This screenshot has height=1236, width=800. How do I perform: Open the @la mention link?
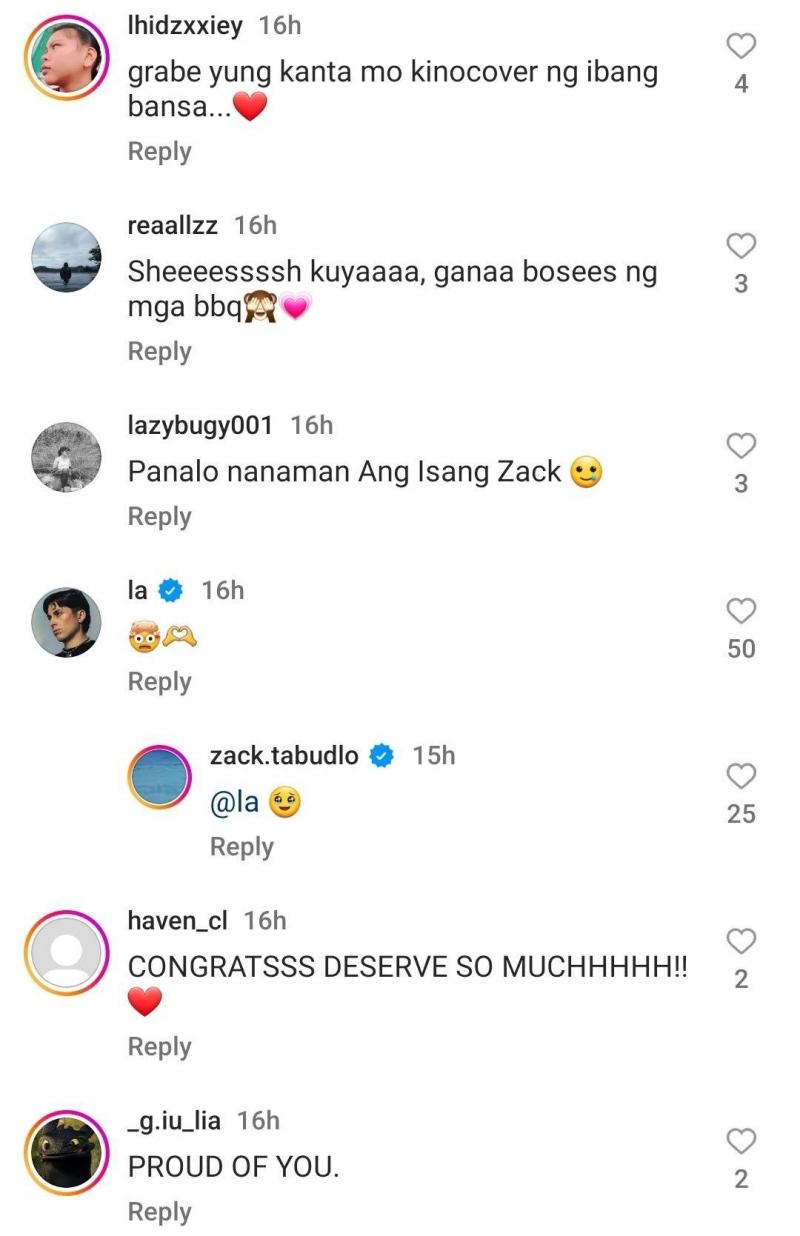click(x=234, y=803)
